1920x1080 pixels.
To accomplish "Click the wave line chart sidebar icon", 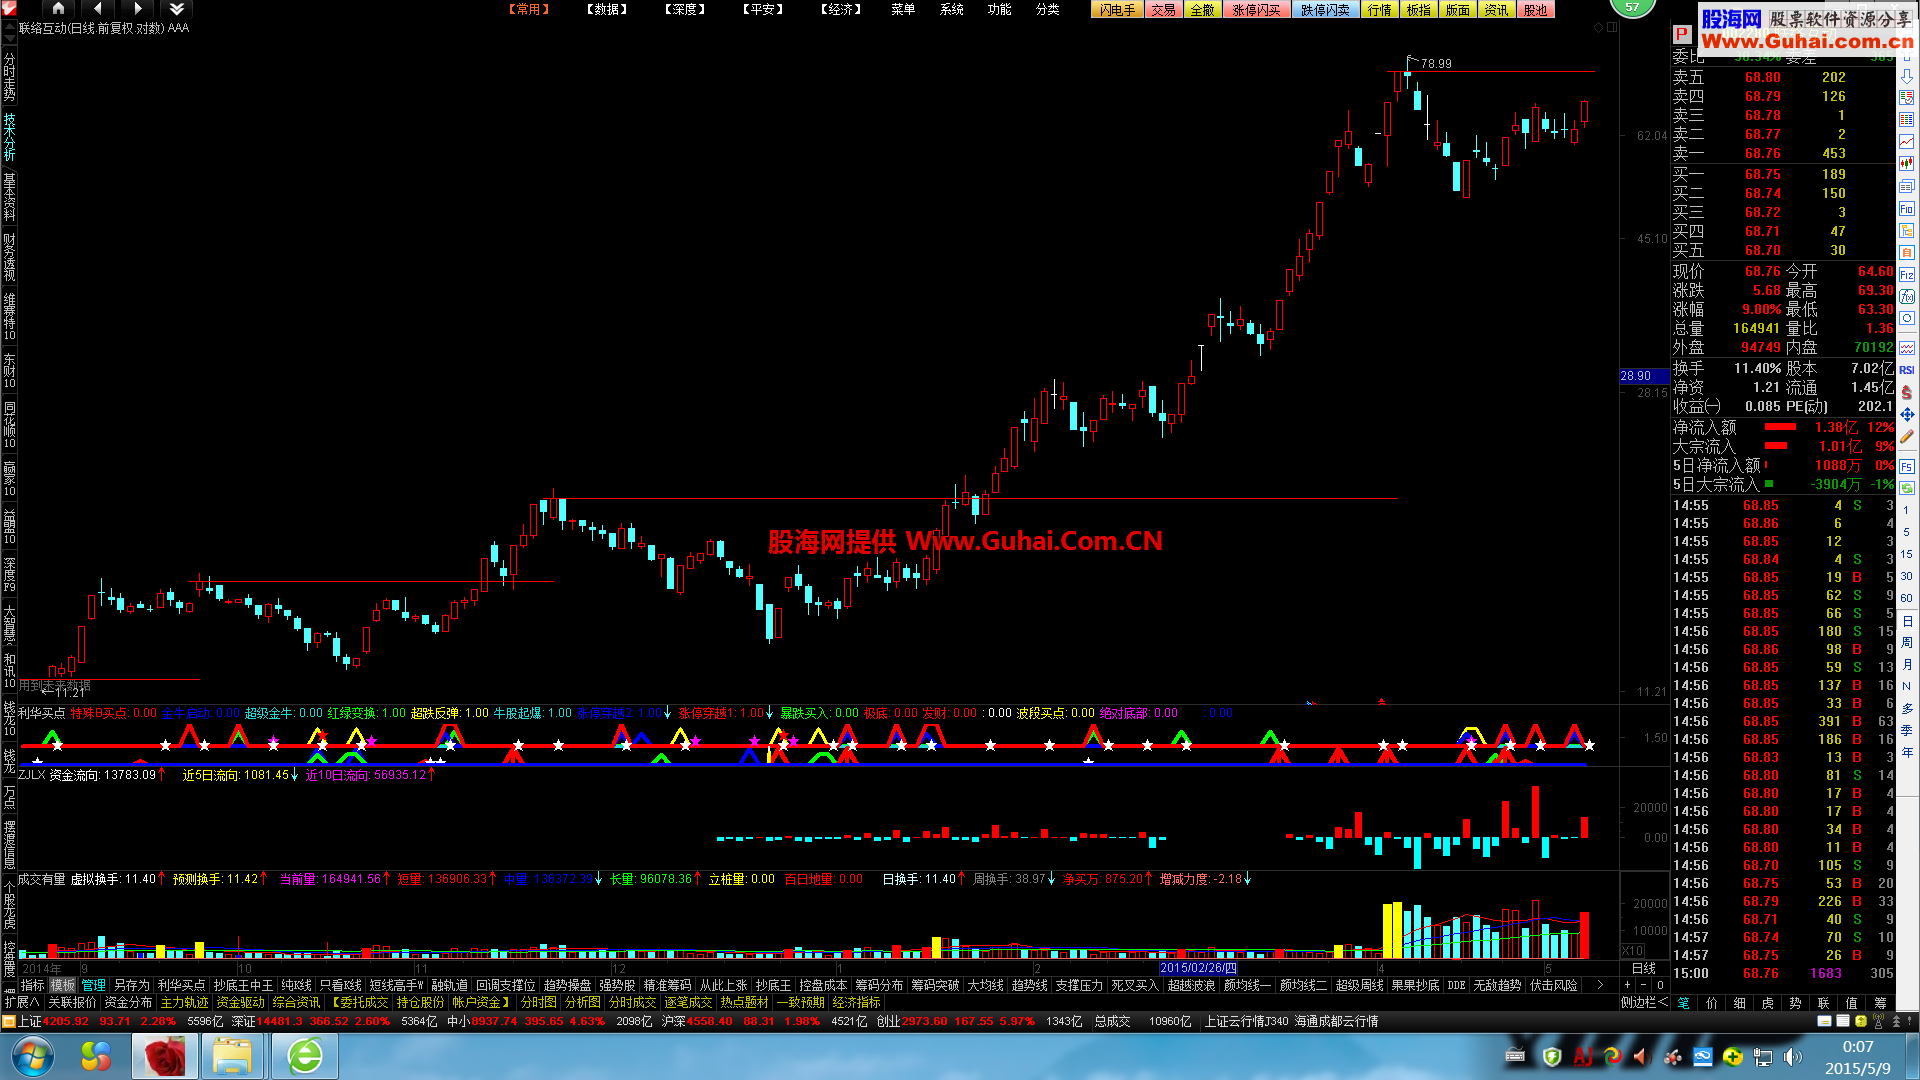I will 1907,348.
